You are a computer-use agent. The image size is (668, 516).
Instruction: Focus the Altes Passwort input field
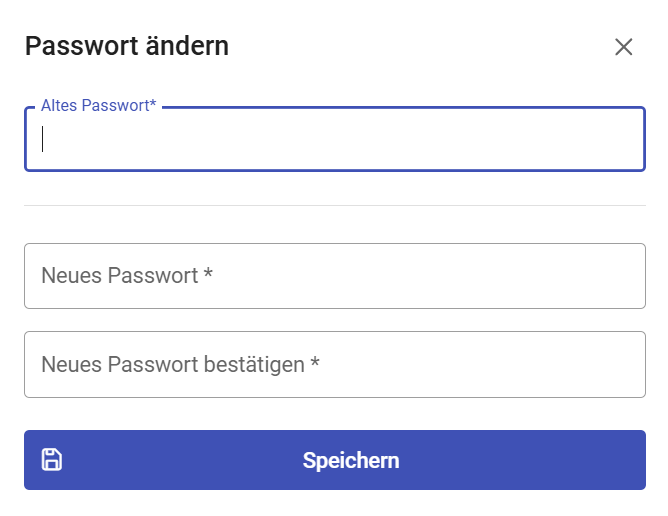pyautogui.click(x=334, y=140)
